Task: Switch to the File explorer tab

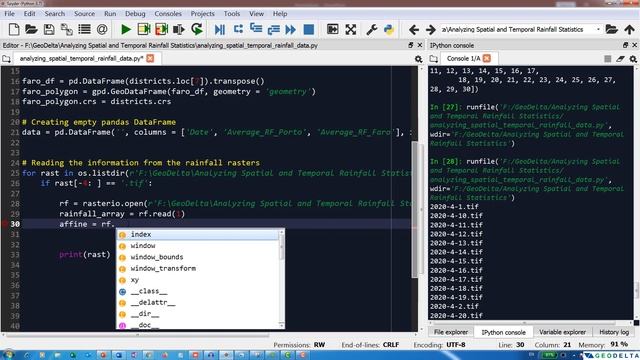Action: click(x=451, y=332)
